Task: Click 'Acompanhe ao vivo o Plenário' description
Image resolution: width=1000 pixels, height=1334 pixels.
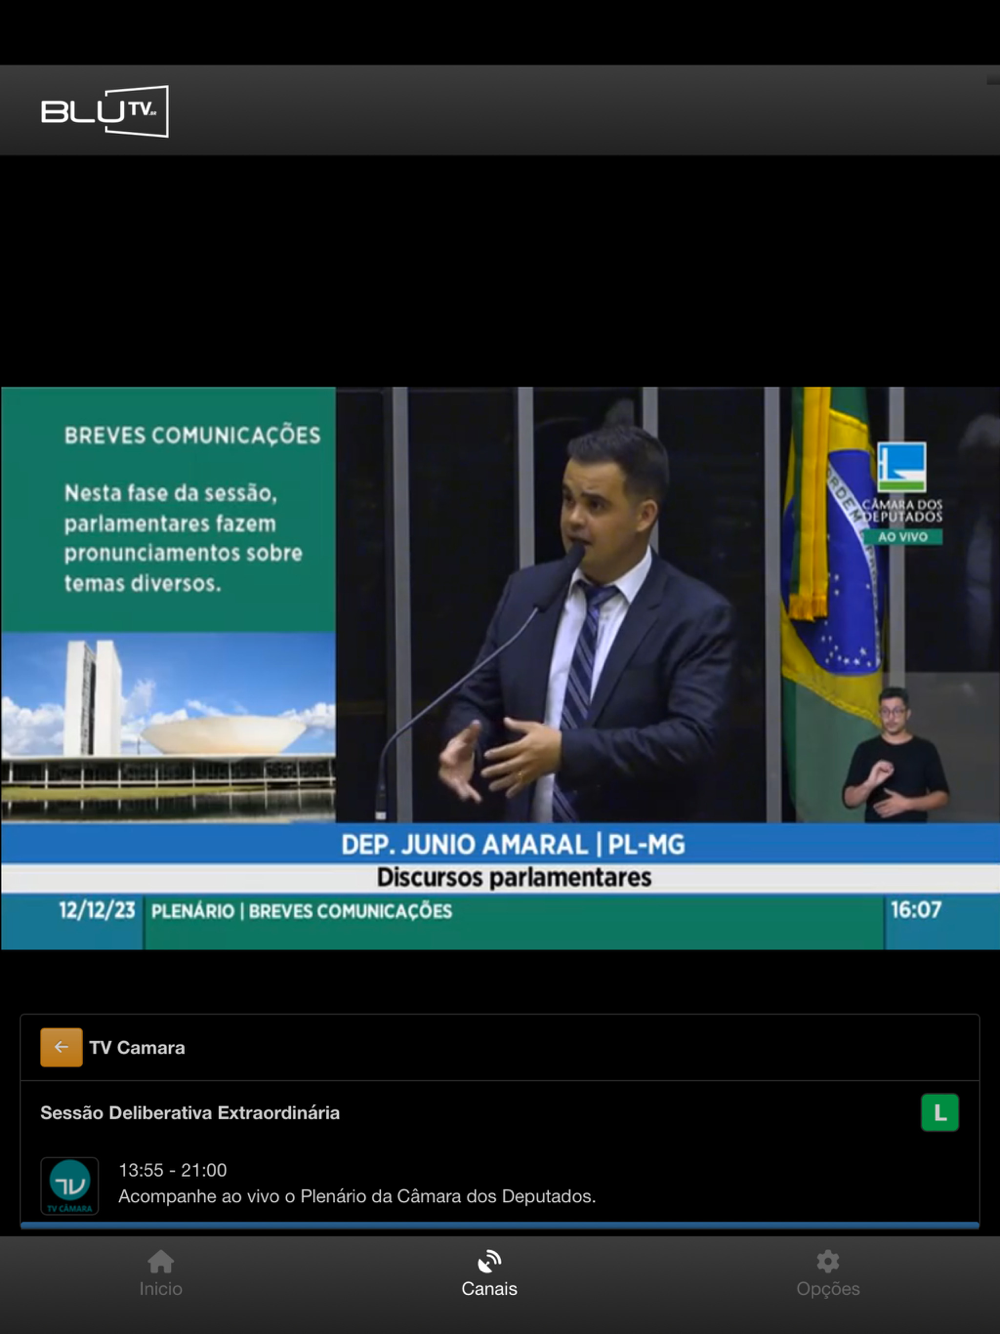Action: (x=357, y=1196)
